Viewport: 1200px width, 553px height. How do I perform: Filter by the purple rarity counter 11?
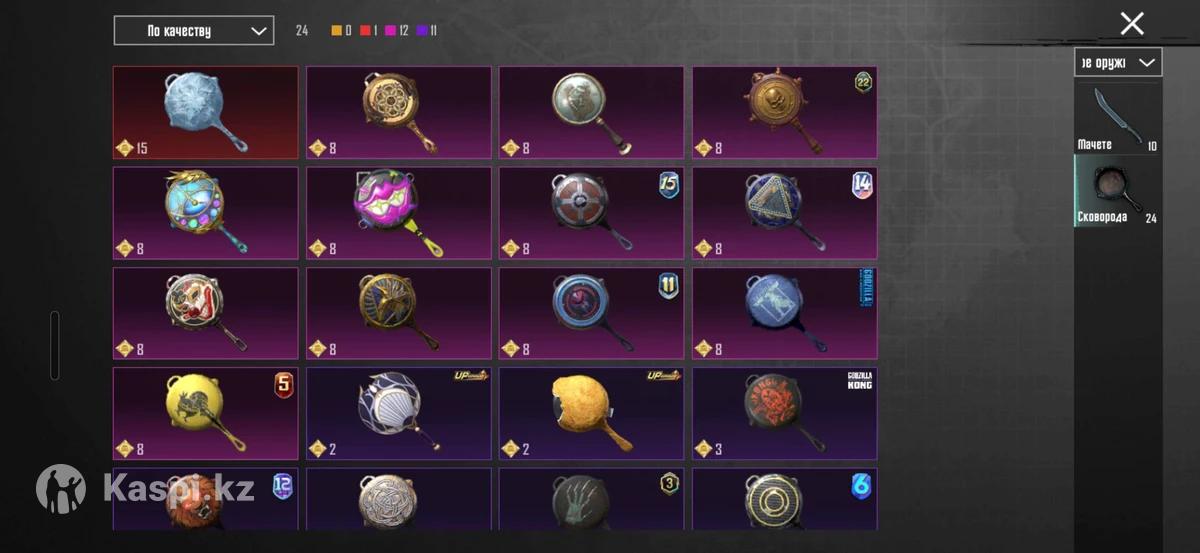pos(427,31)
